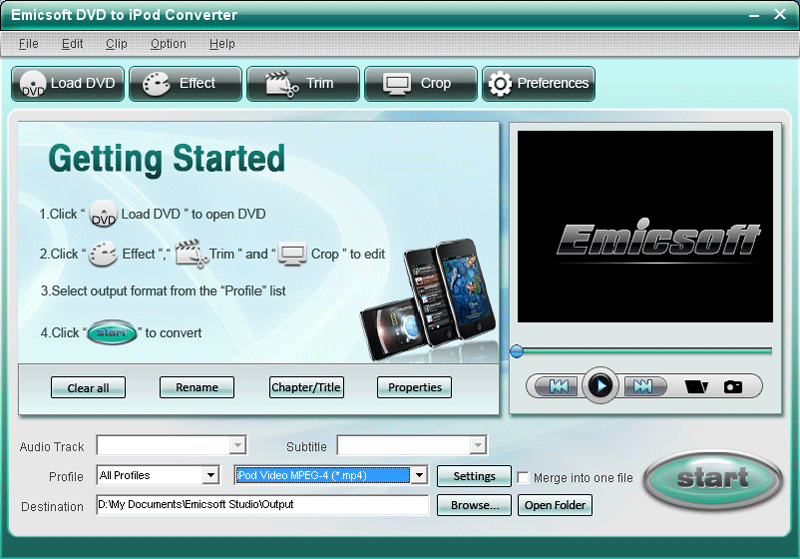Minimize the Emicsoft converter window
This screenshot has height=559, width=800.
click(754, 15)
